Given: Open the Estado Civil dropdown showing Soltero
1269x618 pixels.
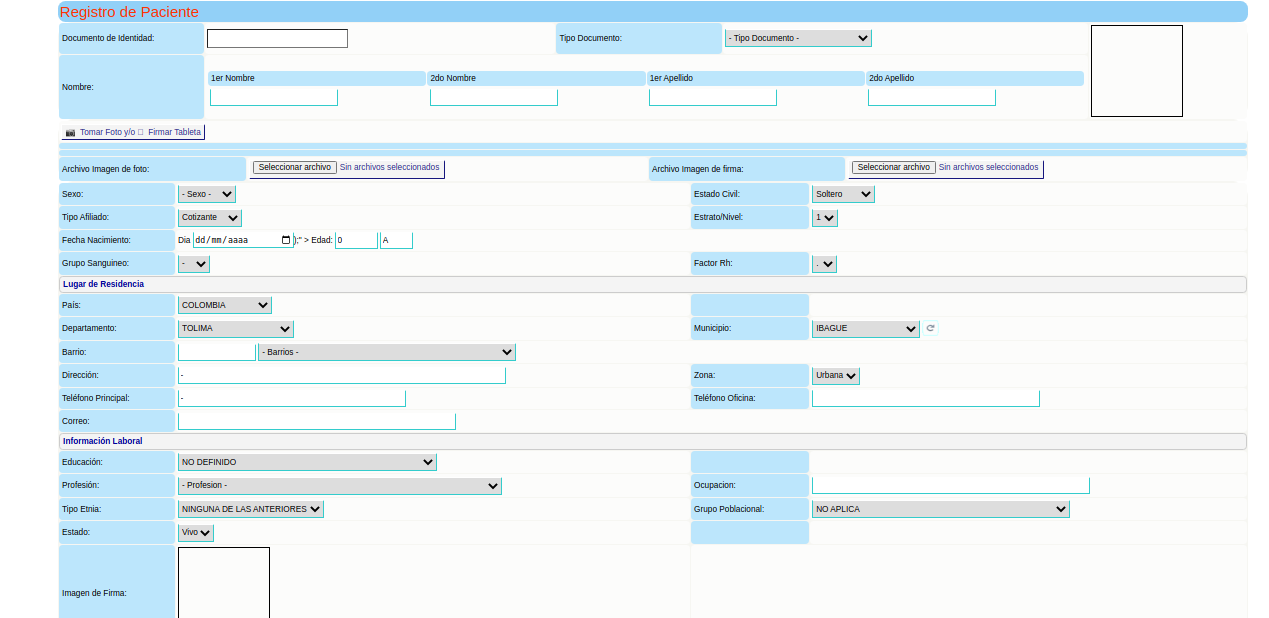Looking at the screenshot, I should (x=842, y=194).
